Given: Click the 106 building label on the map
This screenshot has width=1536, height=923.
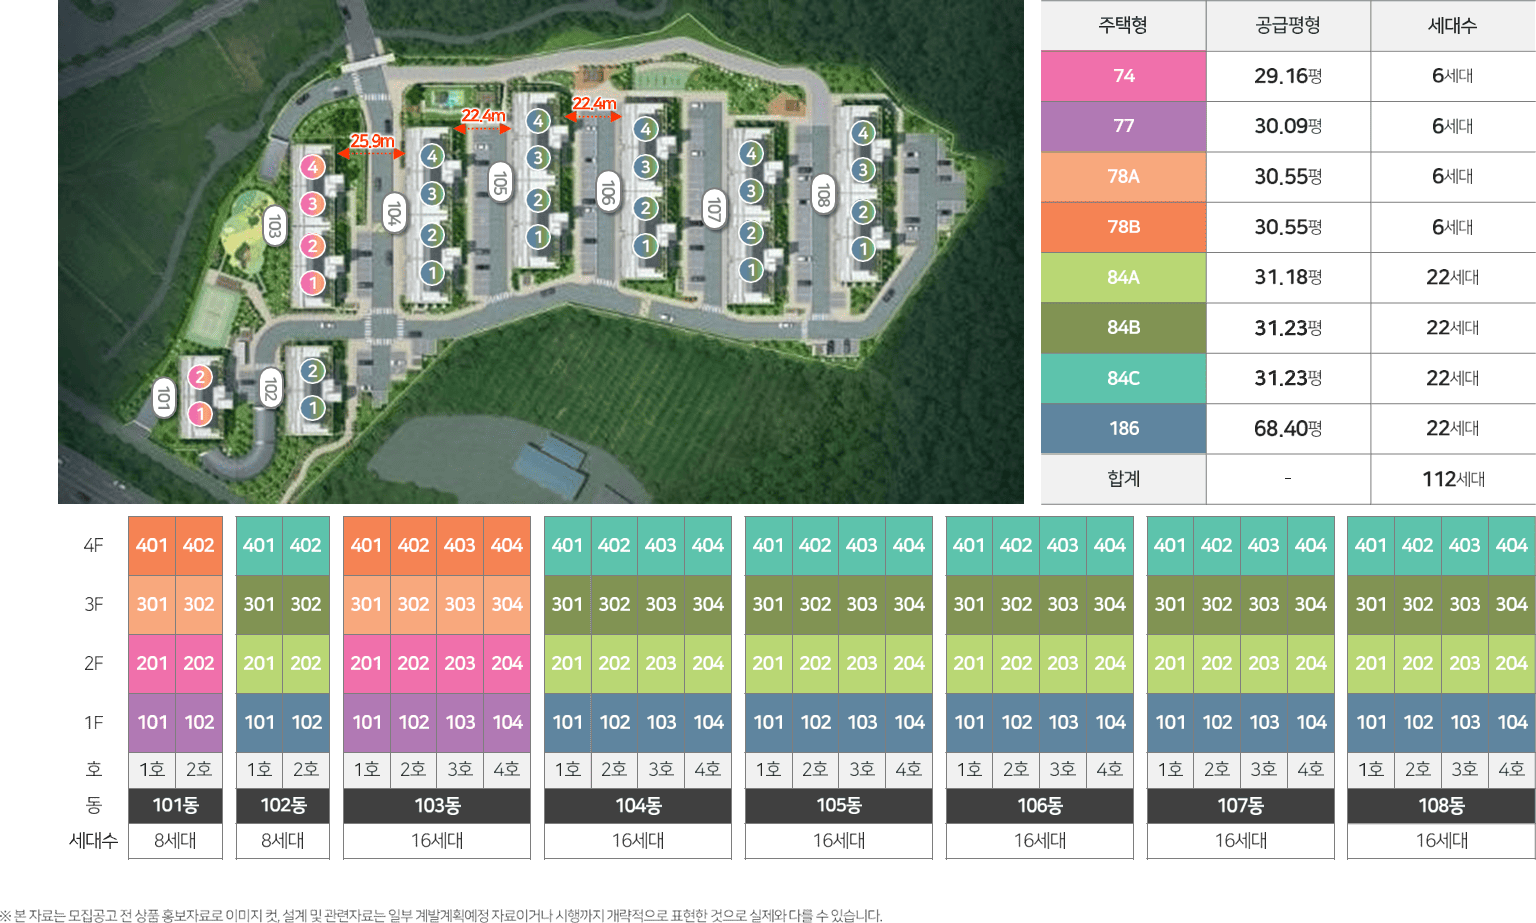Looking at the screenshot, I should coord(607,190).
